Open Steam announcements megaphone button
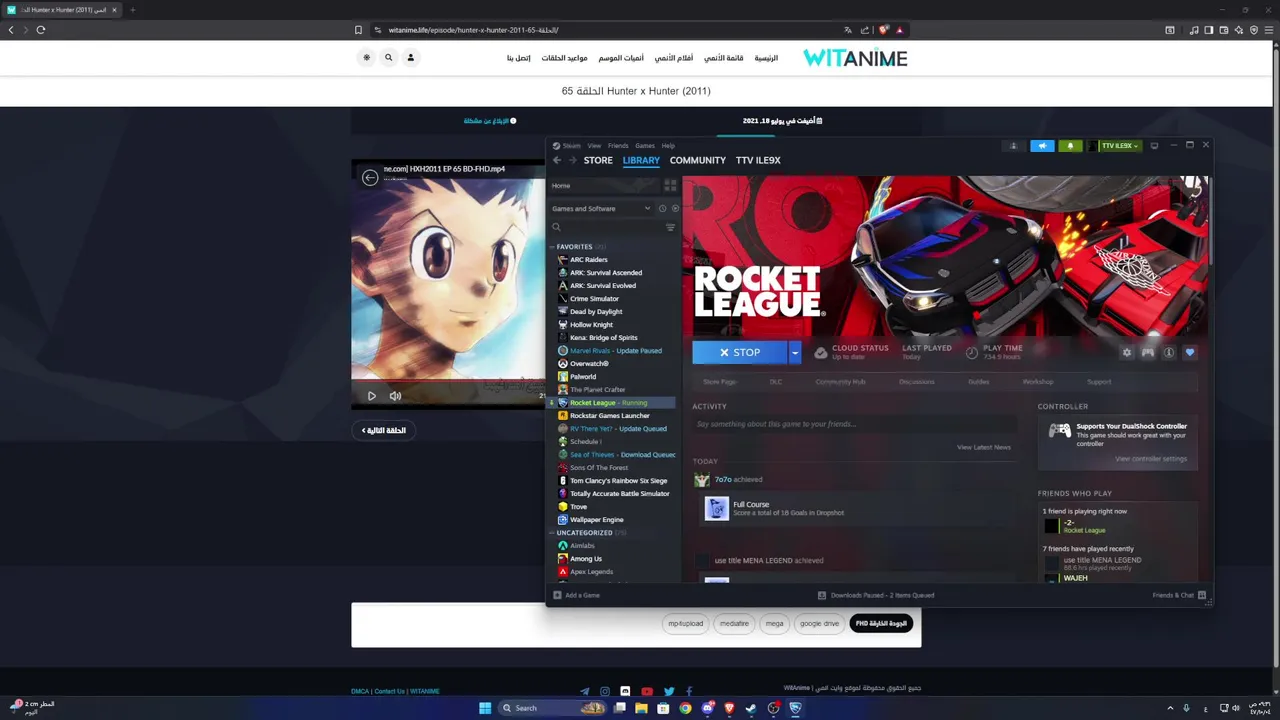This screenshot has height=720, width=1280. (x=1042, y=146)
